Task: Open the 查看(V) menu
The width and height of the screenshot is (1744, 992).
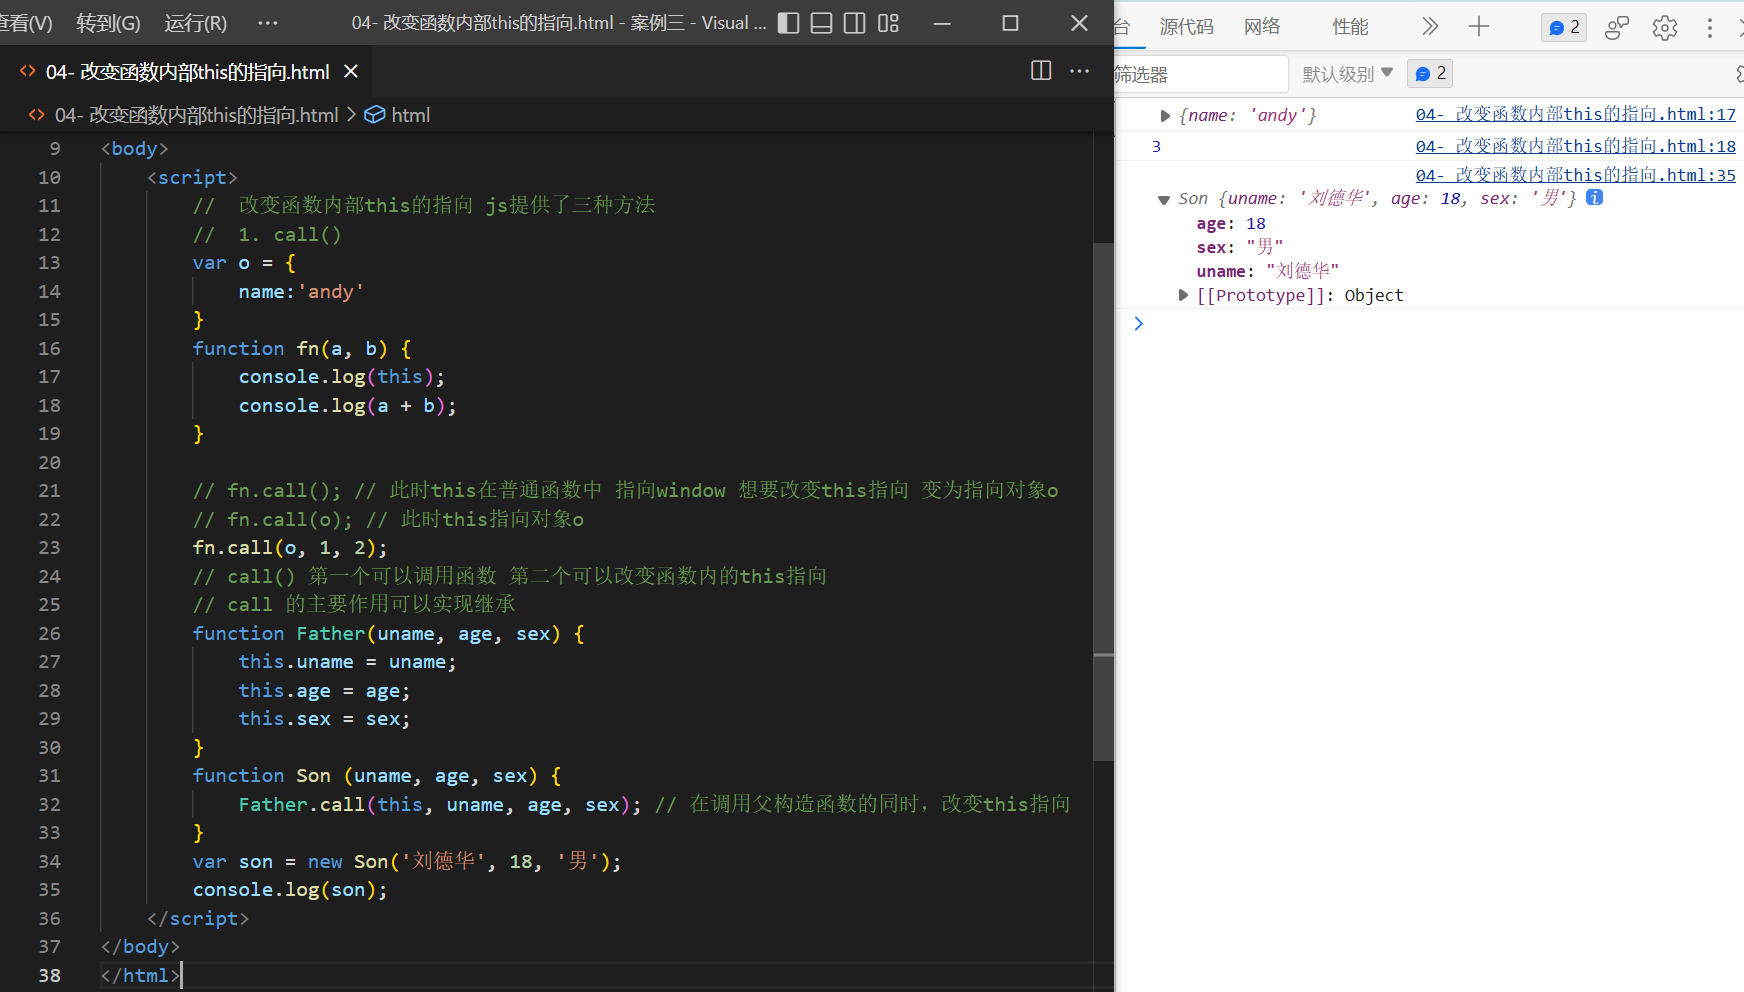Action: pos(26,23)
